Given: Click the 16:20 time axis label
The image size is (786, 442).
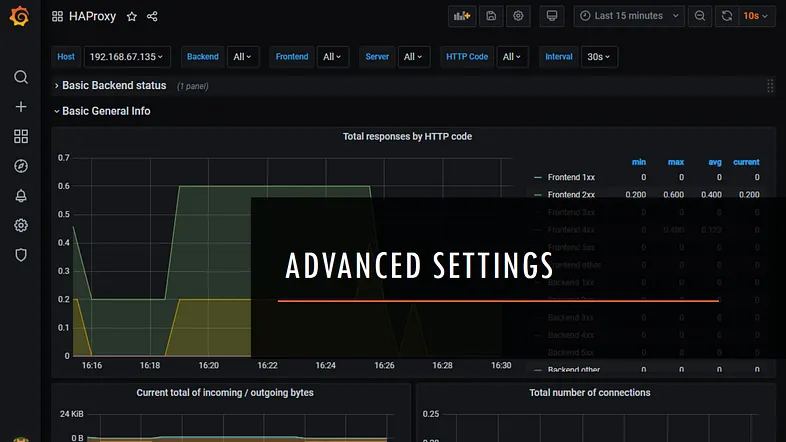Looking at the screenshot, I should click(x=209, y=365).
